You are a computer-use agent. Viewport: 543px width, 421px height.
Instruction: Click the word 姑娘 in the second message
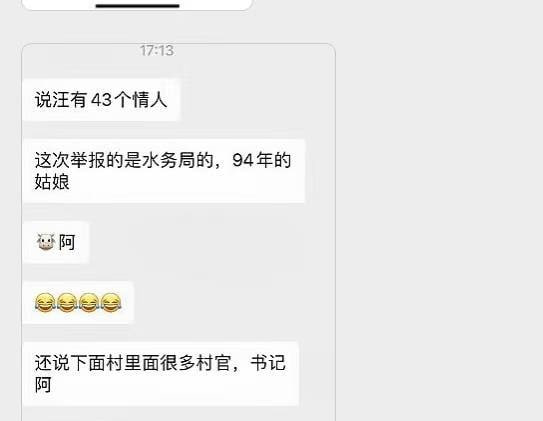pos(52,182)
